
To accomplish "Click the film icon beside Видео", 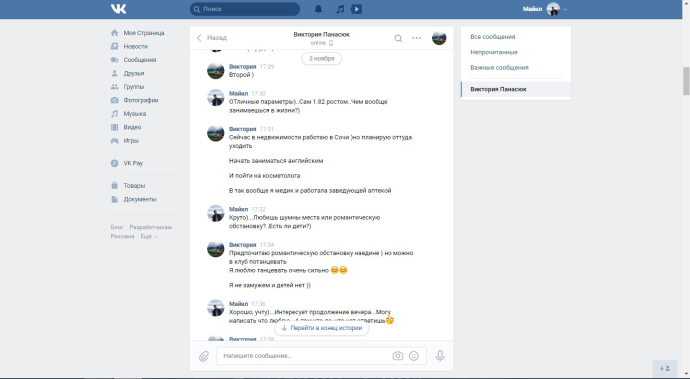I will [114, 127].
